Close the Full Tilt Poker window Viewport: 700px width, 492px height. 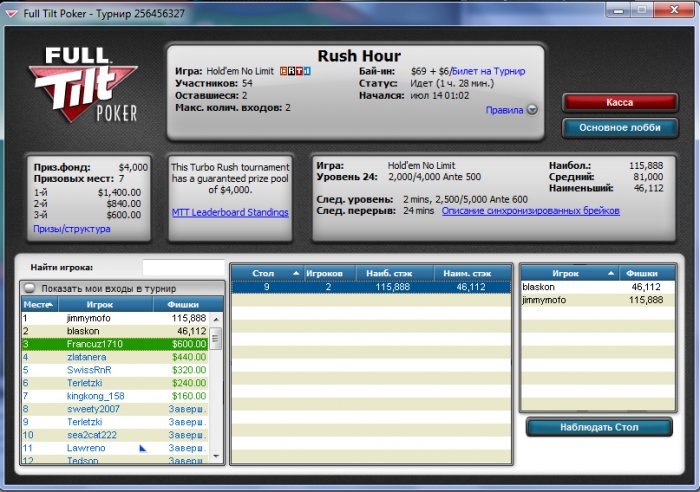675,10
